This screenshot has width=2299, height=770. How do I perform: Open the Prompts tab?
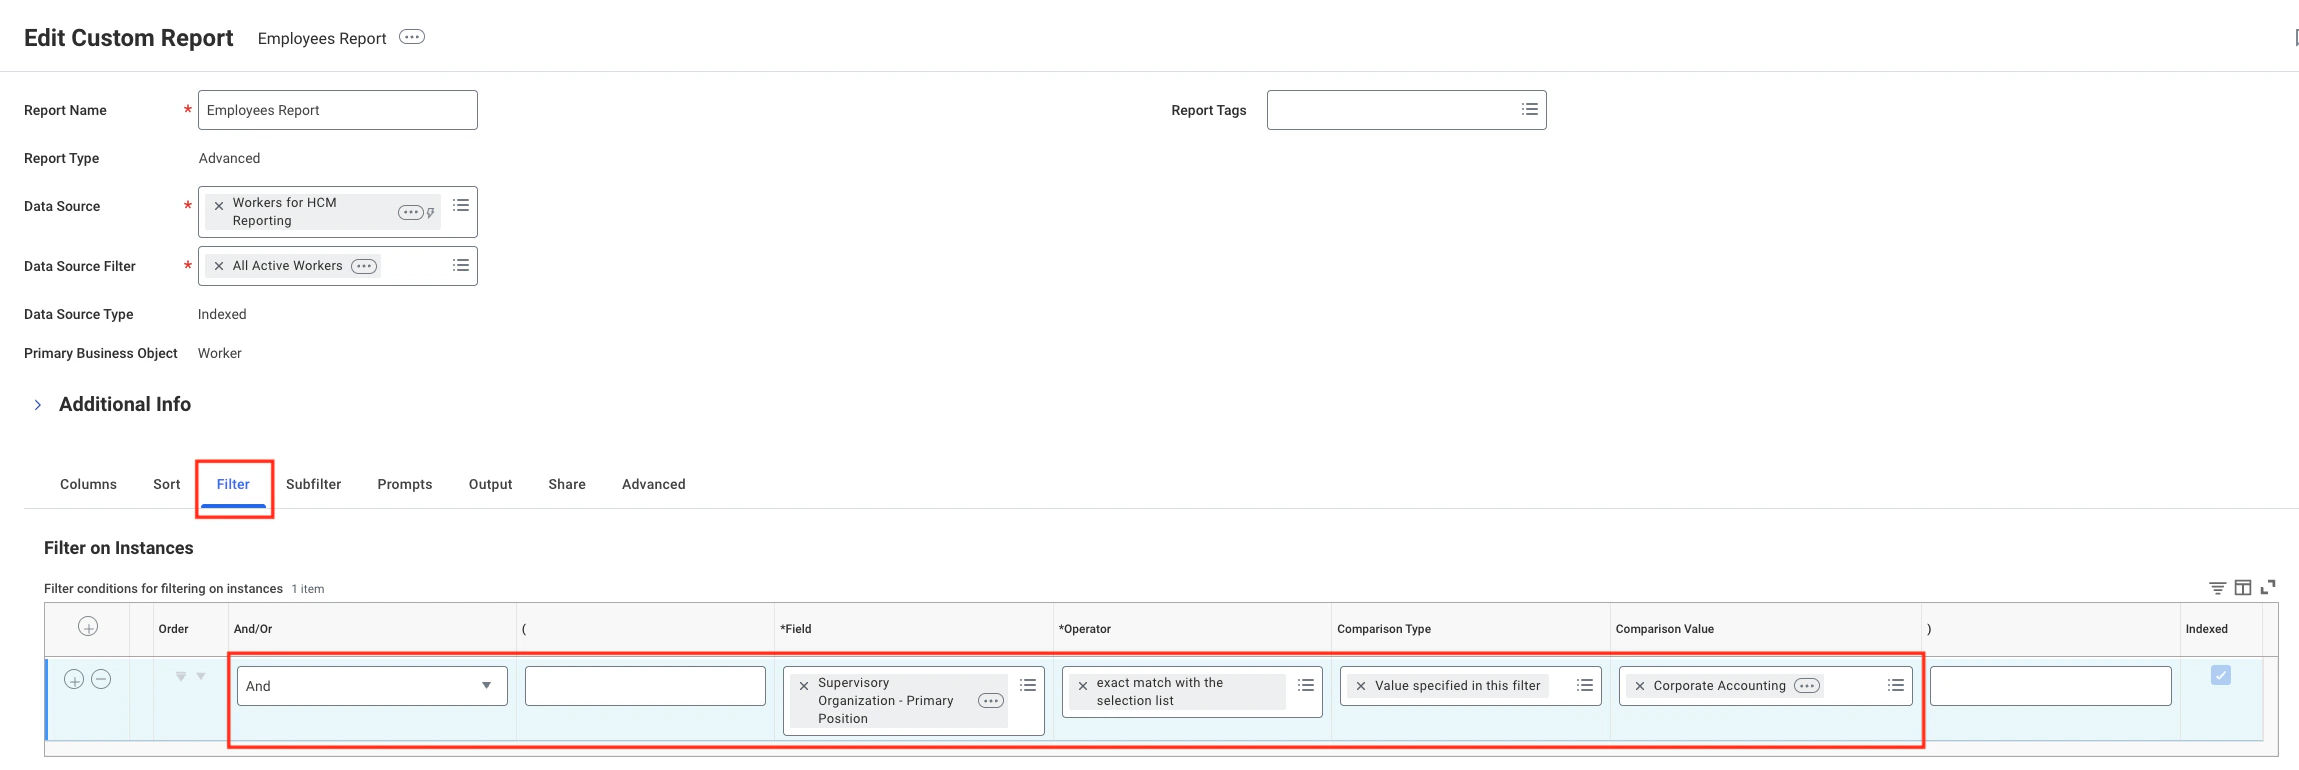tap(405, 484)
